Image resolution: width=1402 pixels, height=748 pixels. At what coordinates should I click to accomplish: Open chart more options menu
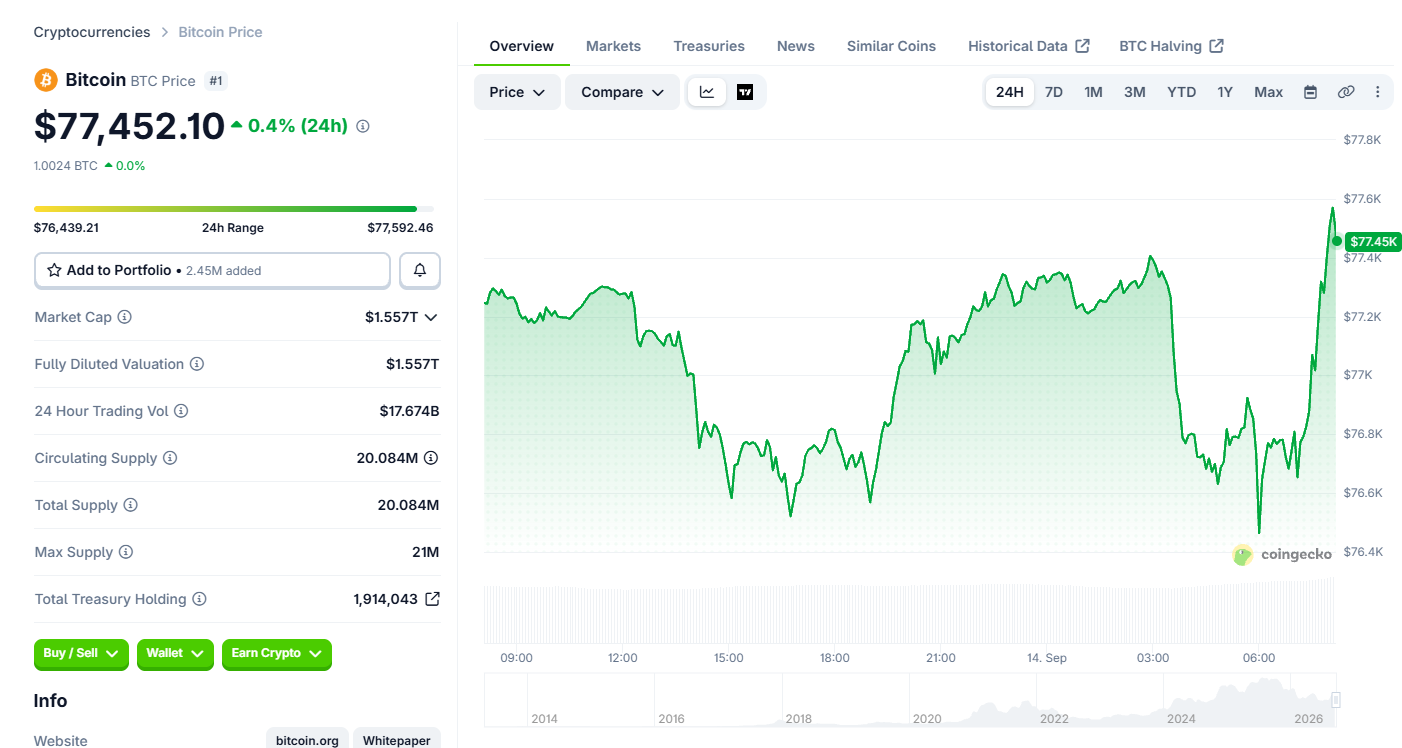pyautogui.click(x=1377, y=92)
